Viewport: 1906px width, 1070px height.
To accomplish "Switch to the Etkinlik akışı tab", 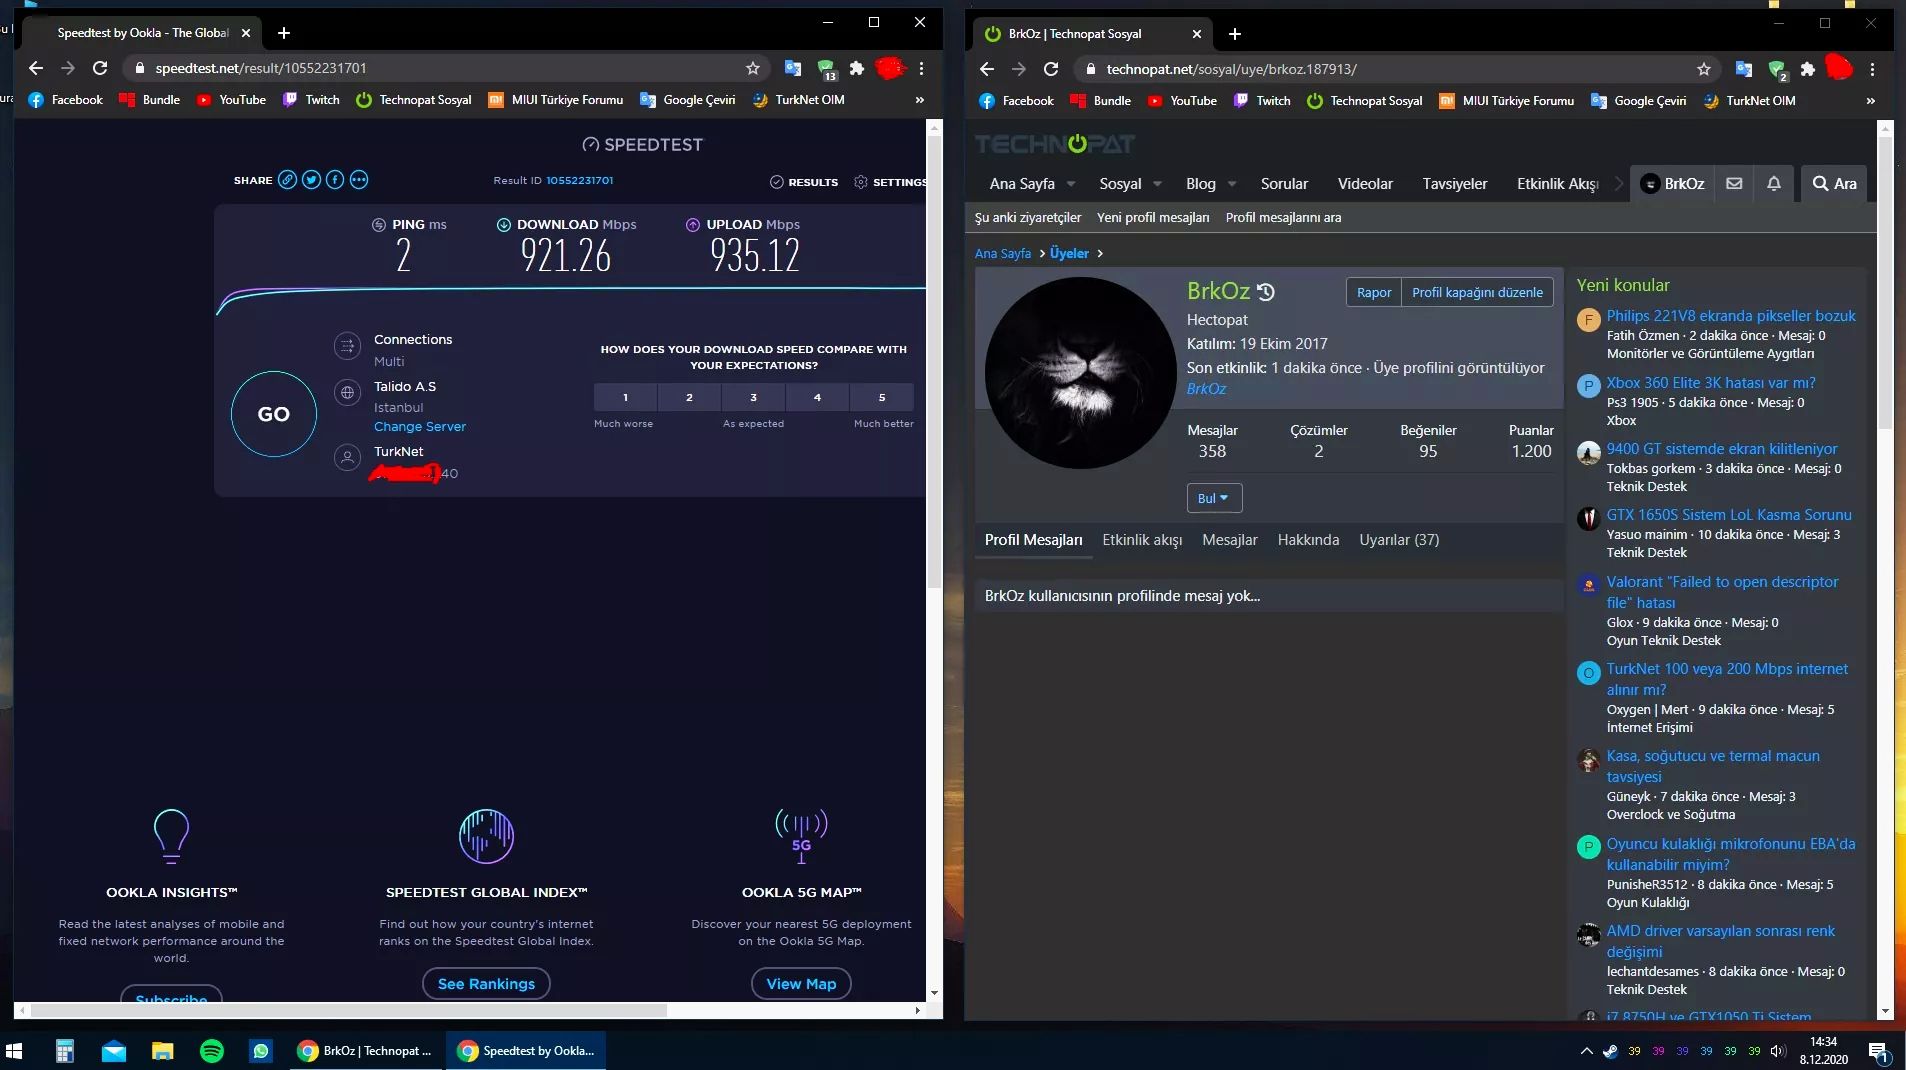I will pyautogui.click(x=1142, y=540).
